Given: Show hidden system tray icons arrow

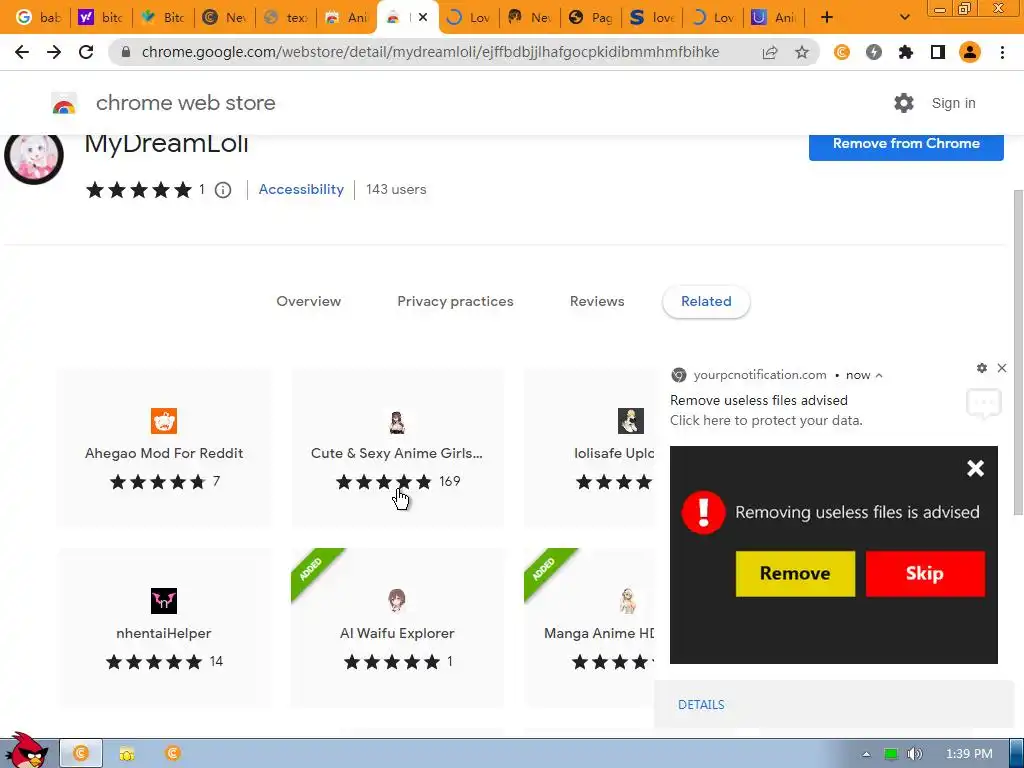Looking at the screenshot, I should (867, 754).
